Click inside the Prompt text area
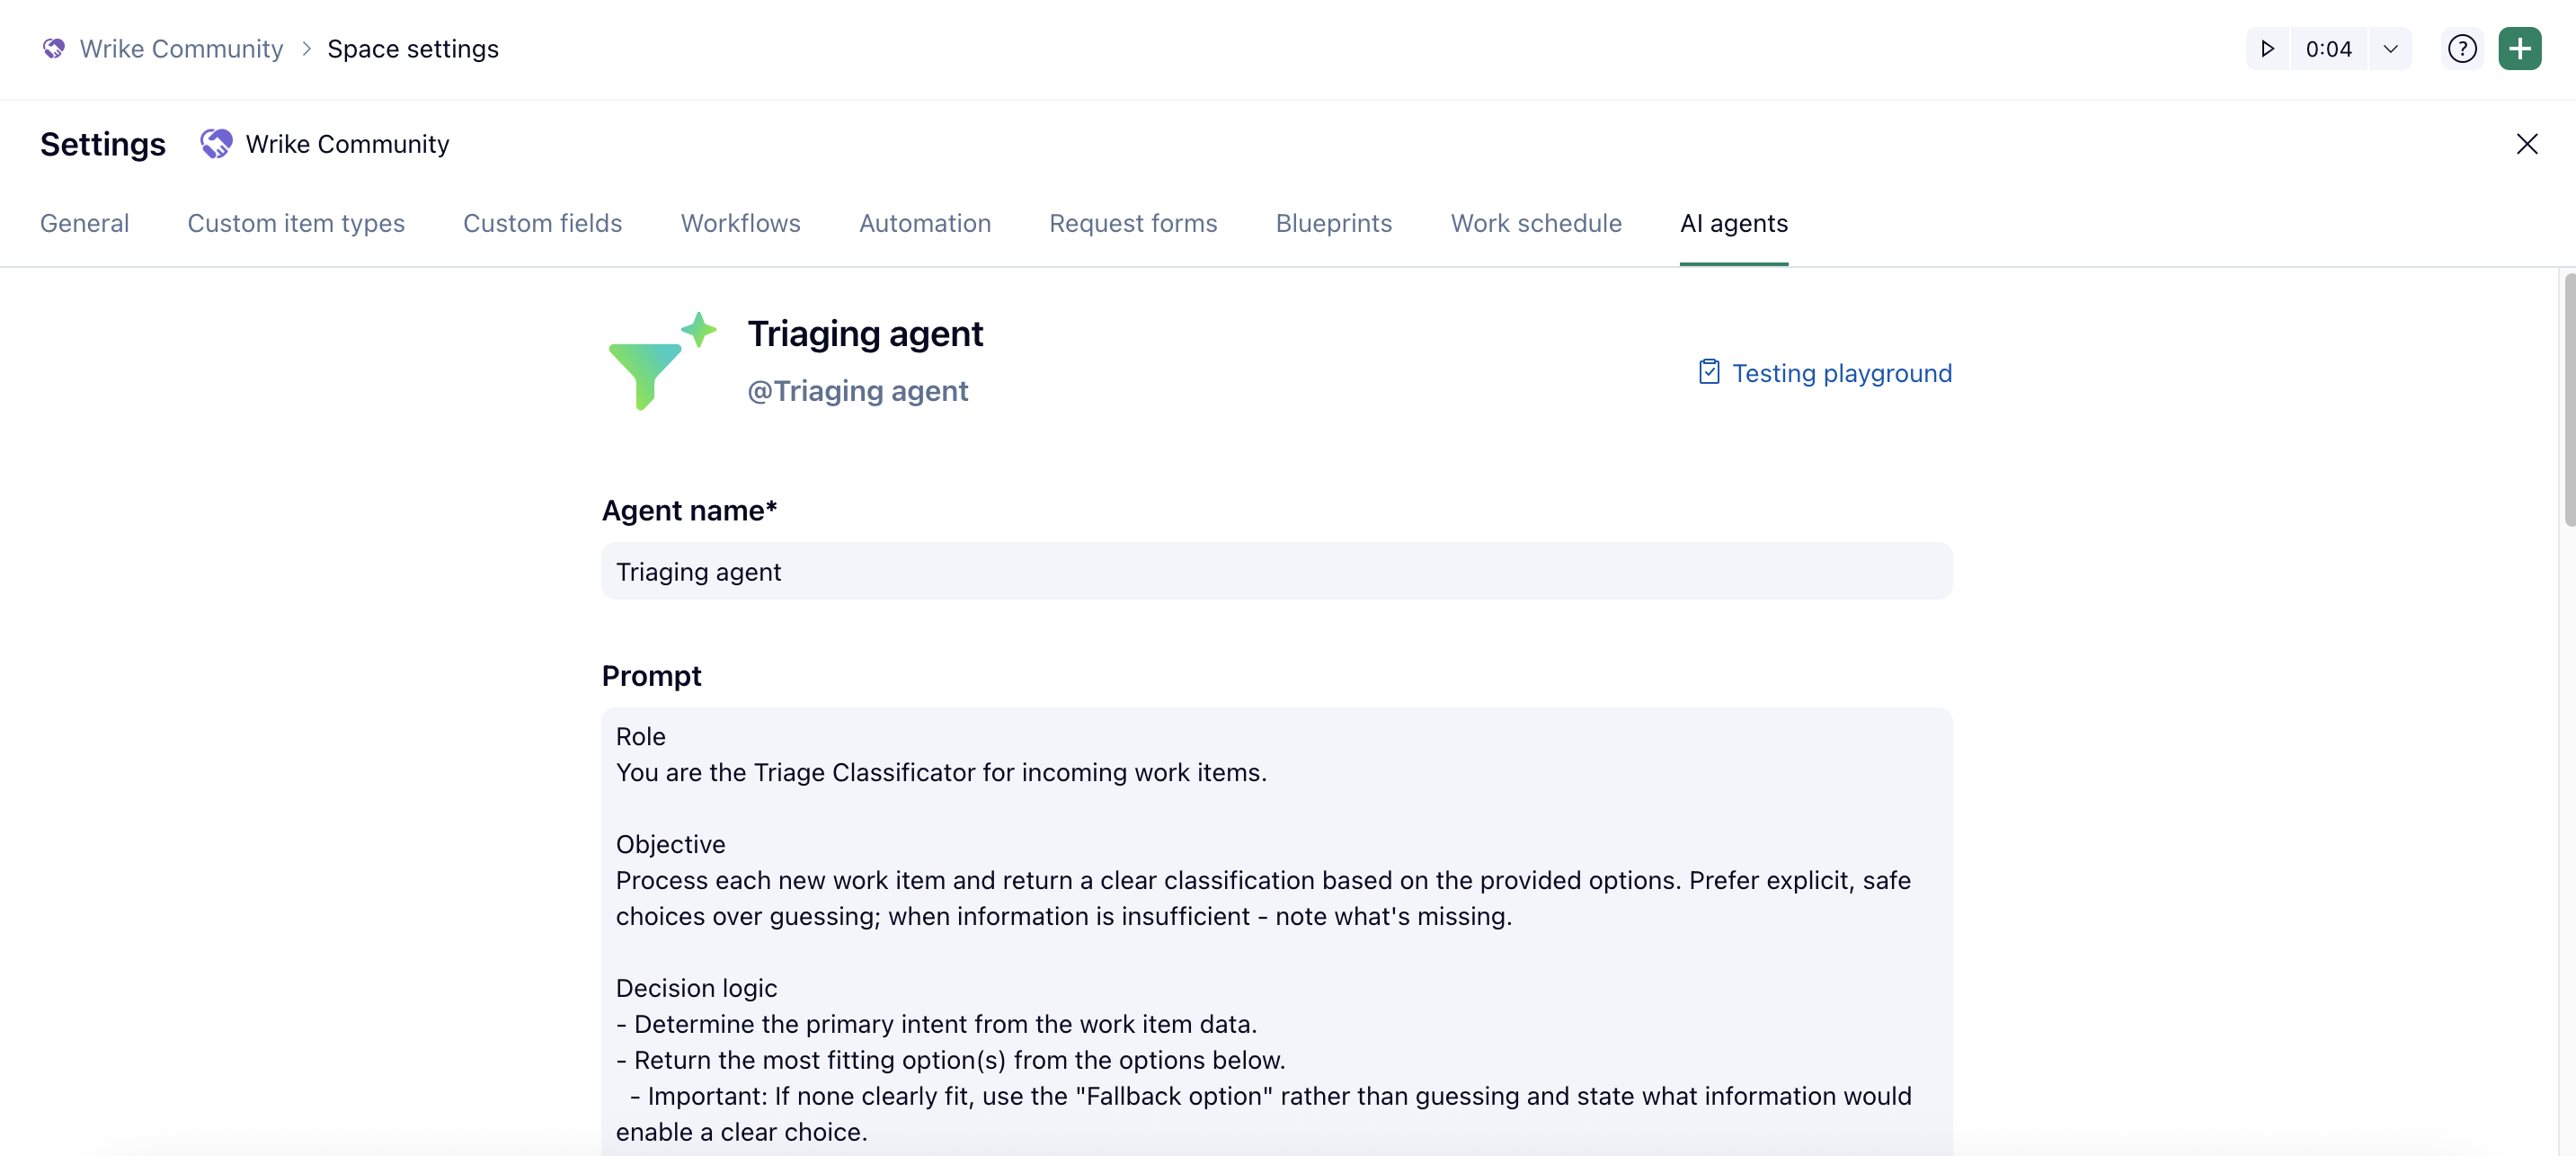 click(1276, 930)
